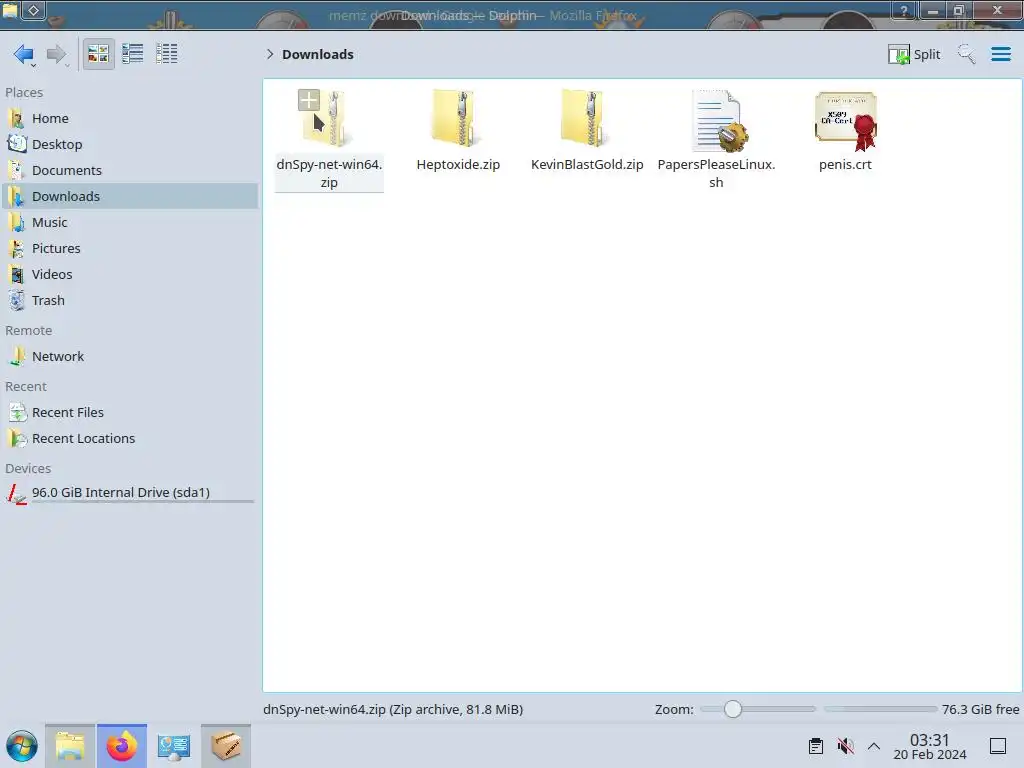Click the window help question mark
Screen dimensions: 1024x768
(x=904, y=10)
